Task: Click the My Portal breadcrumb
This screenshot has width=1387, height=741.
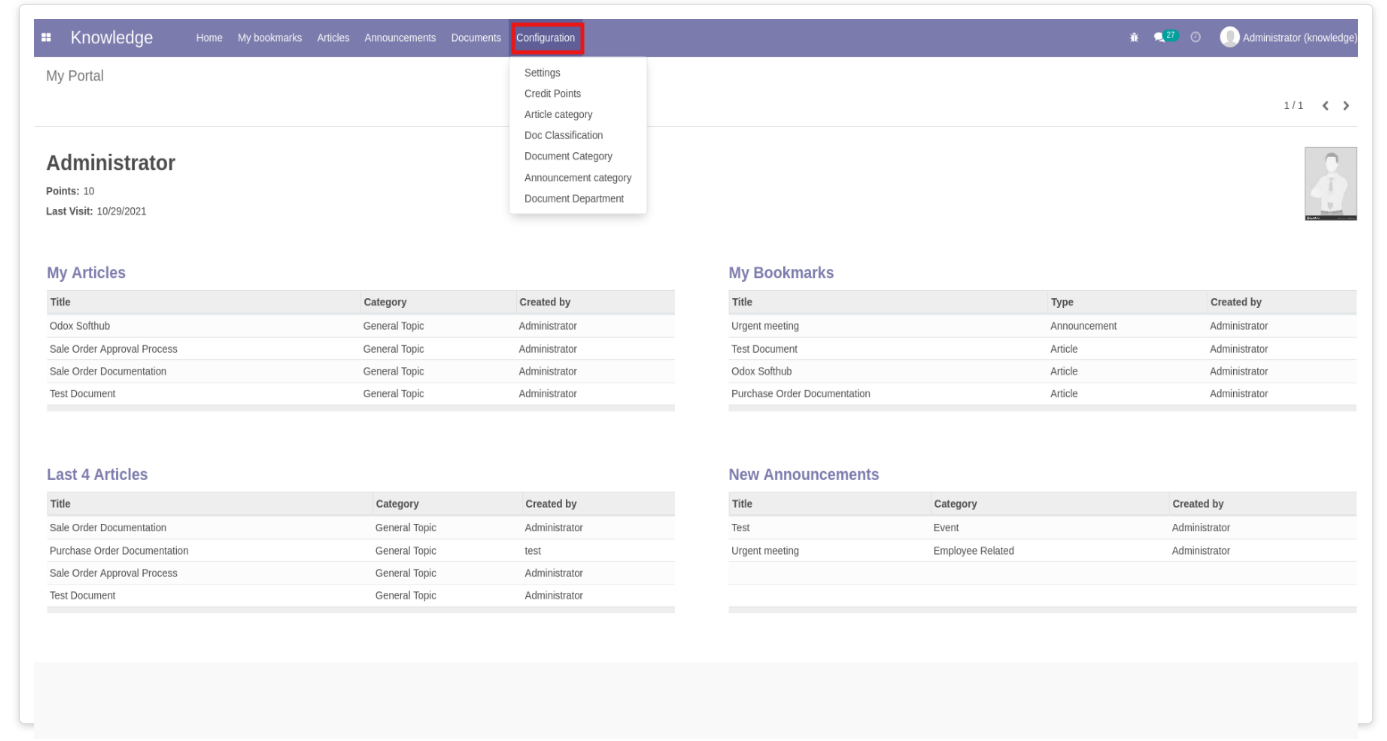Action: (75, 76)
